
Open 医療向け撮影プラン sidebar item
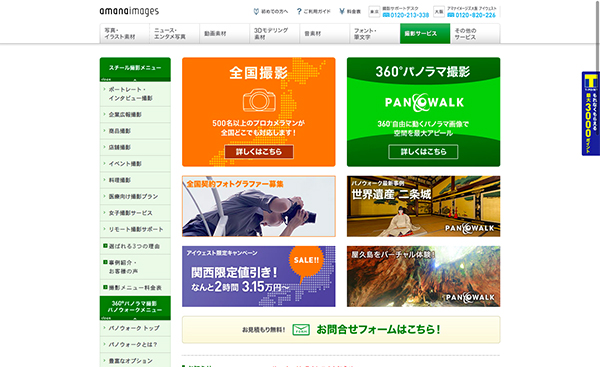click(135, 197)
